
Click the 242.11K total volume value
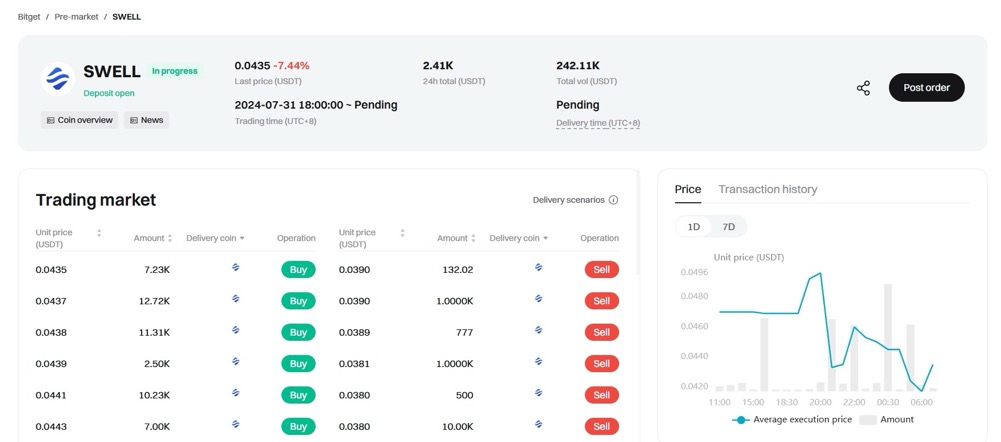coord(578,65)
